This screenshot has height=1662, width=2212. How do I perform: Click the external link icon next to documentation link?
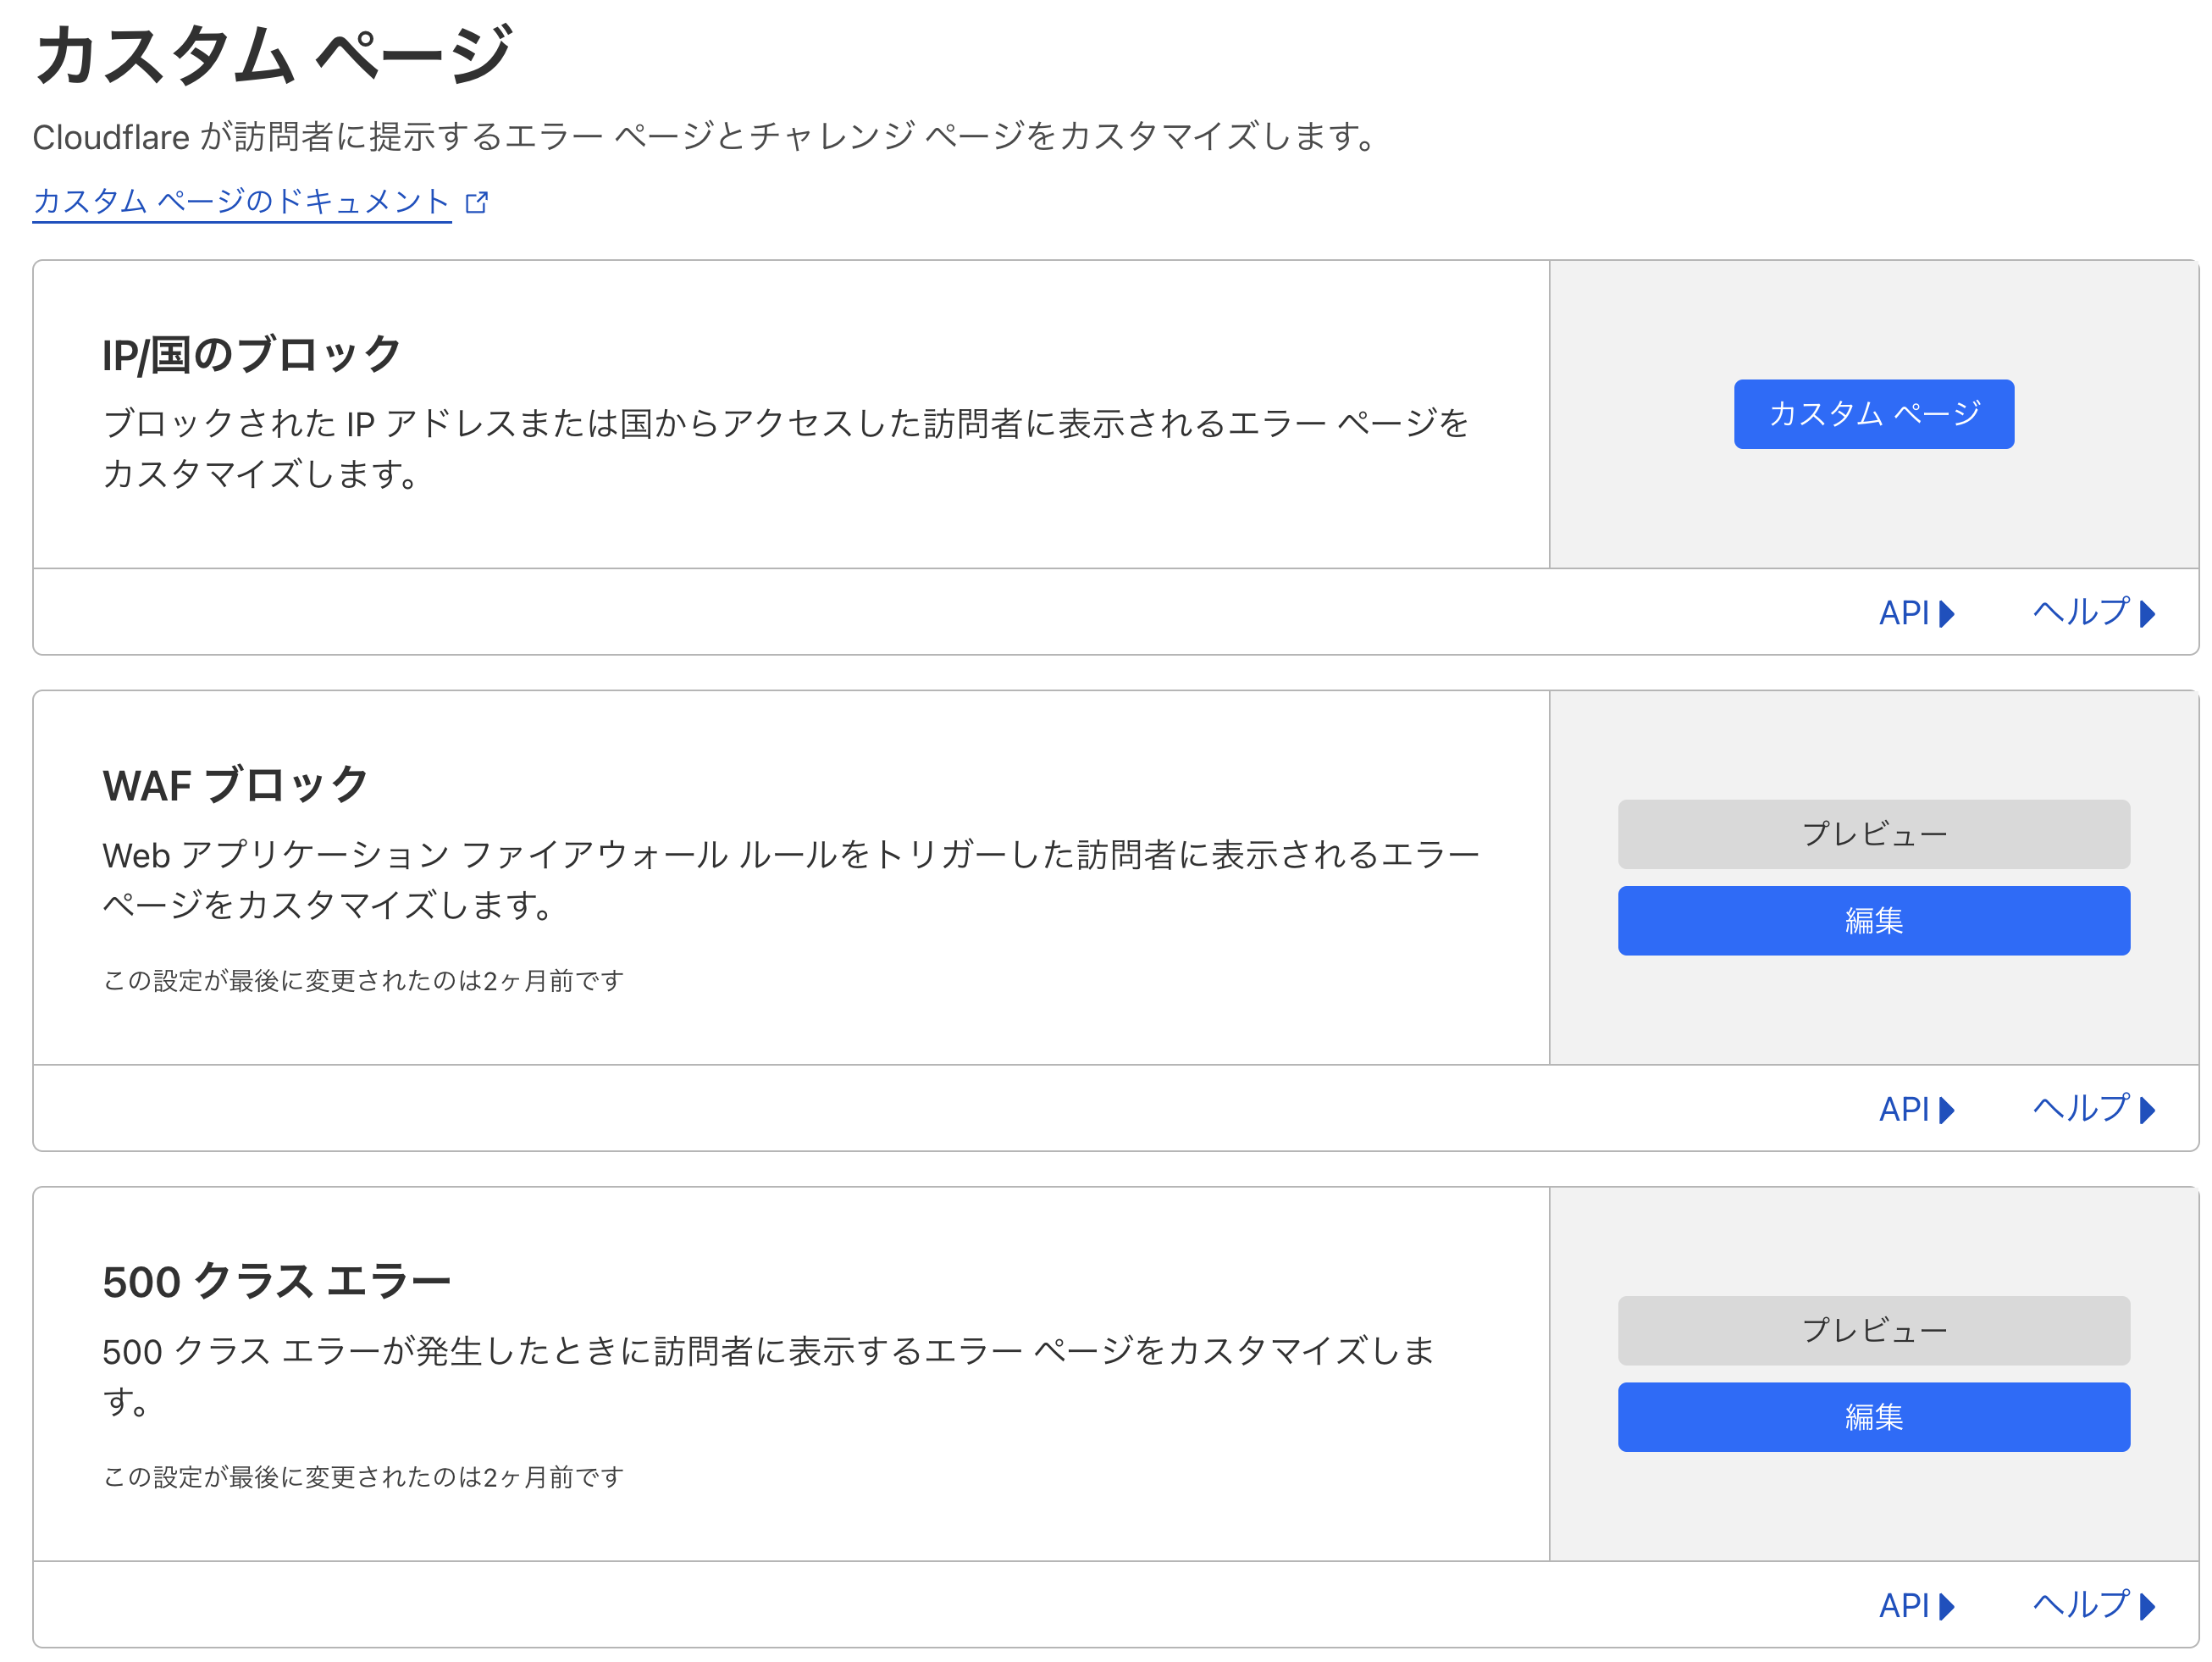tap(478, 202)
